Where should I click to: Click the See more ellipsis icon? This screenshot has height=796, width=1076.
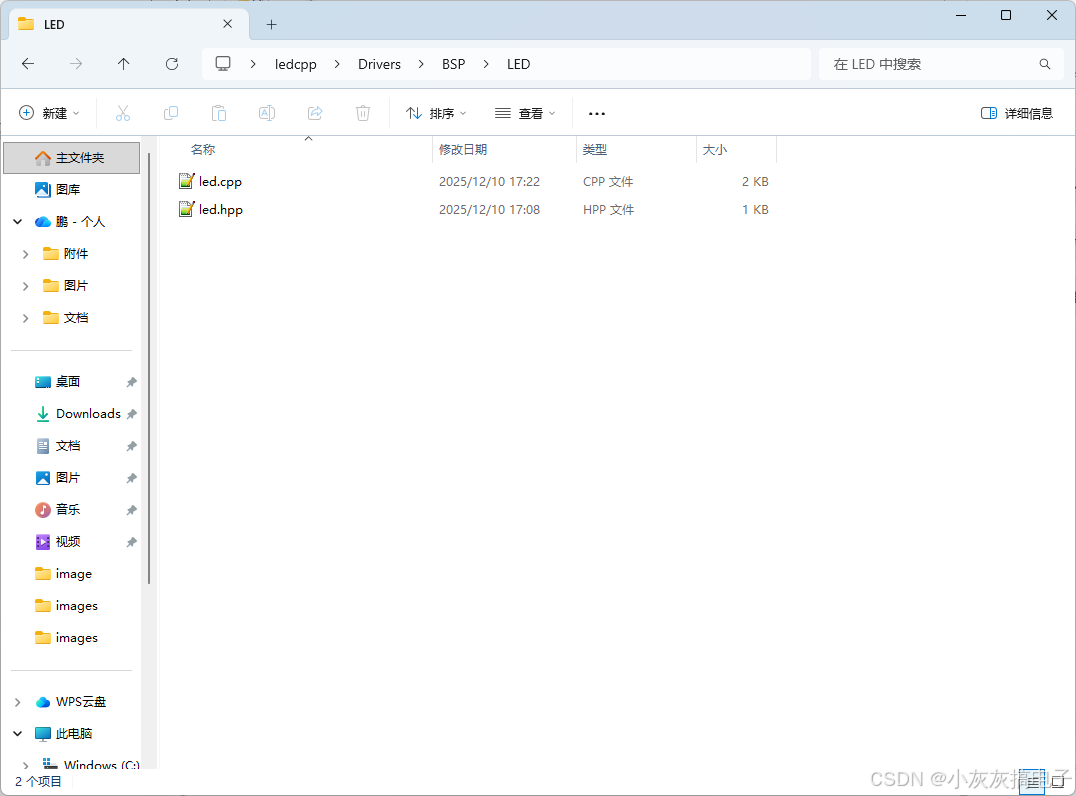pos(596,113)
